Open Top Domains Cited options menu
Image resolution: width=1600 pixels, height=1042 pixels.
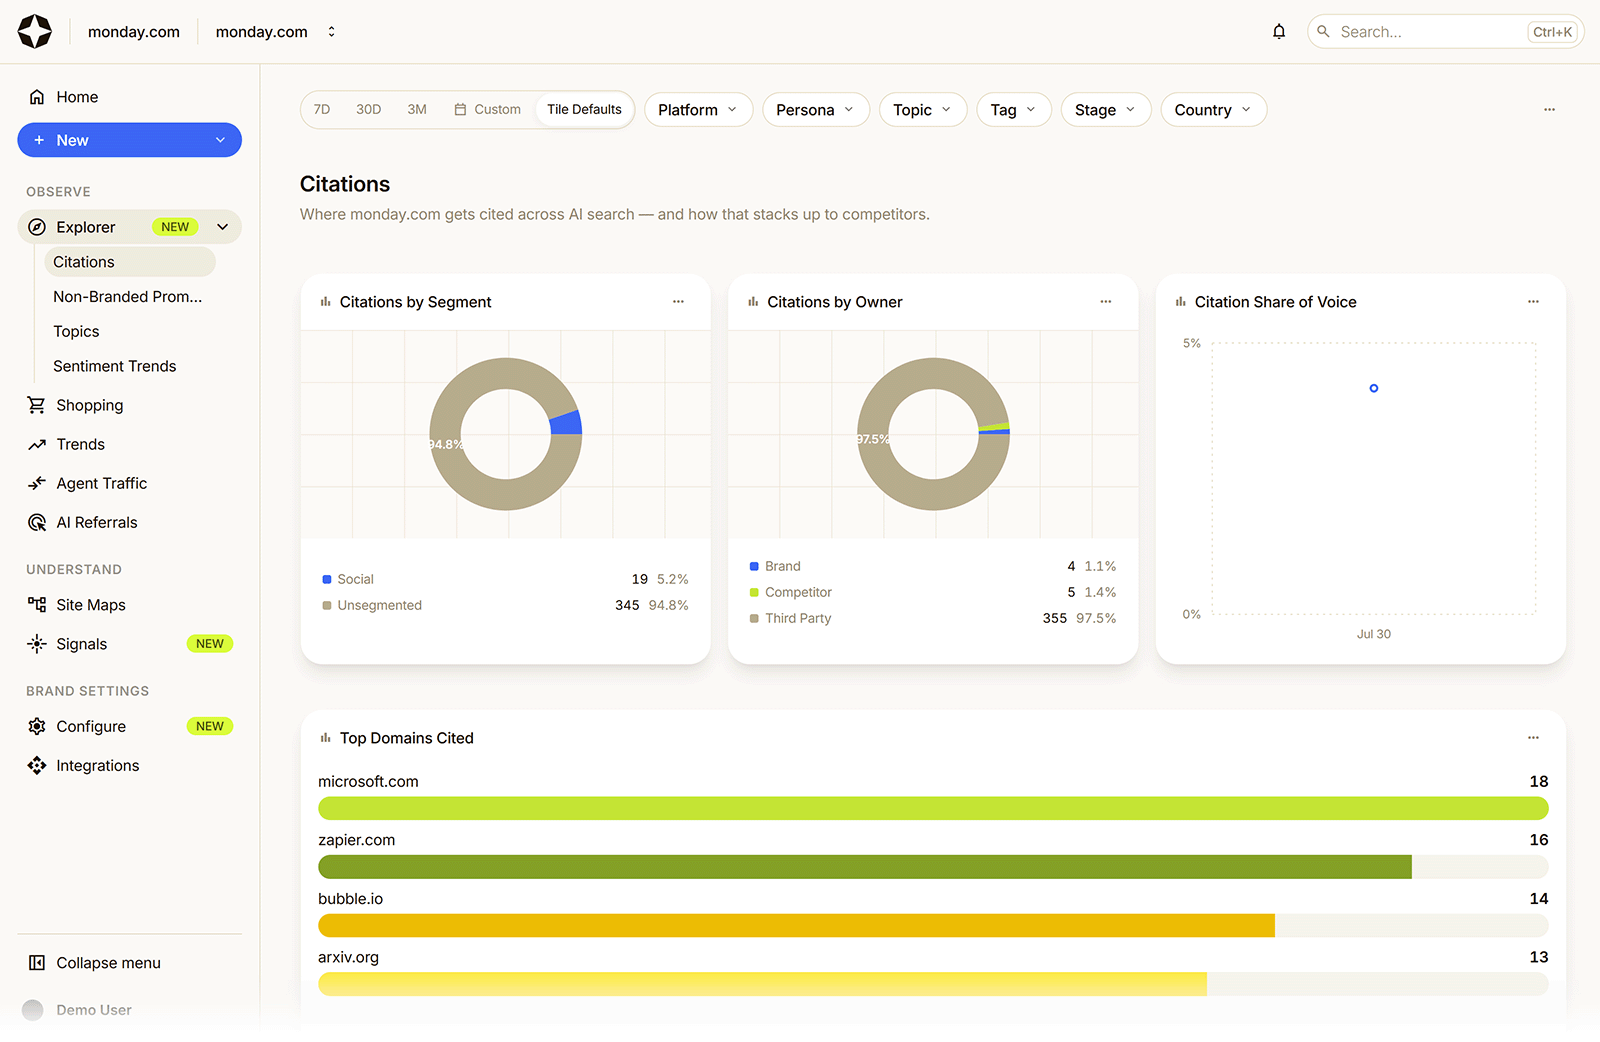[1533, 738]
